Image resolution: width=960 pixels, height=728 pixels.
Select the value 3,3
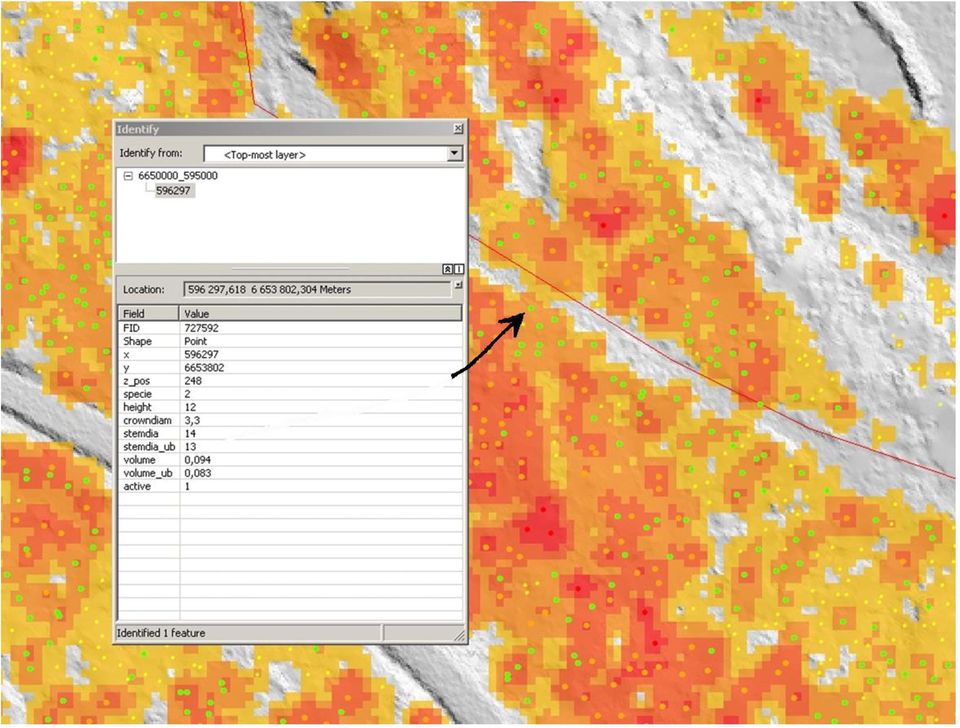pyautogui.click(x=192, y=421)
